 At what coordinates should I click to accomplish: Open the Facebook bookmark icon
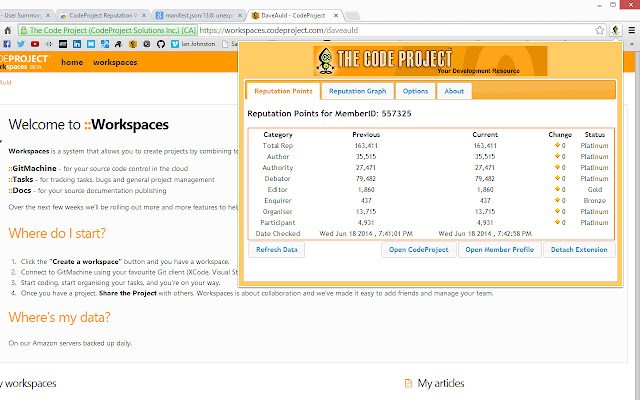pos(7,44)
